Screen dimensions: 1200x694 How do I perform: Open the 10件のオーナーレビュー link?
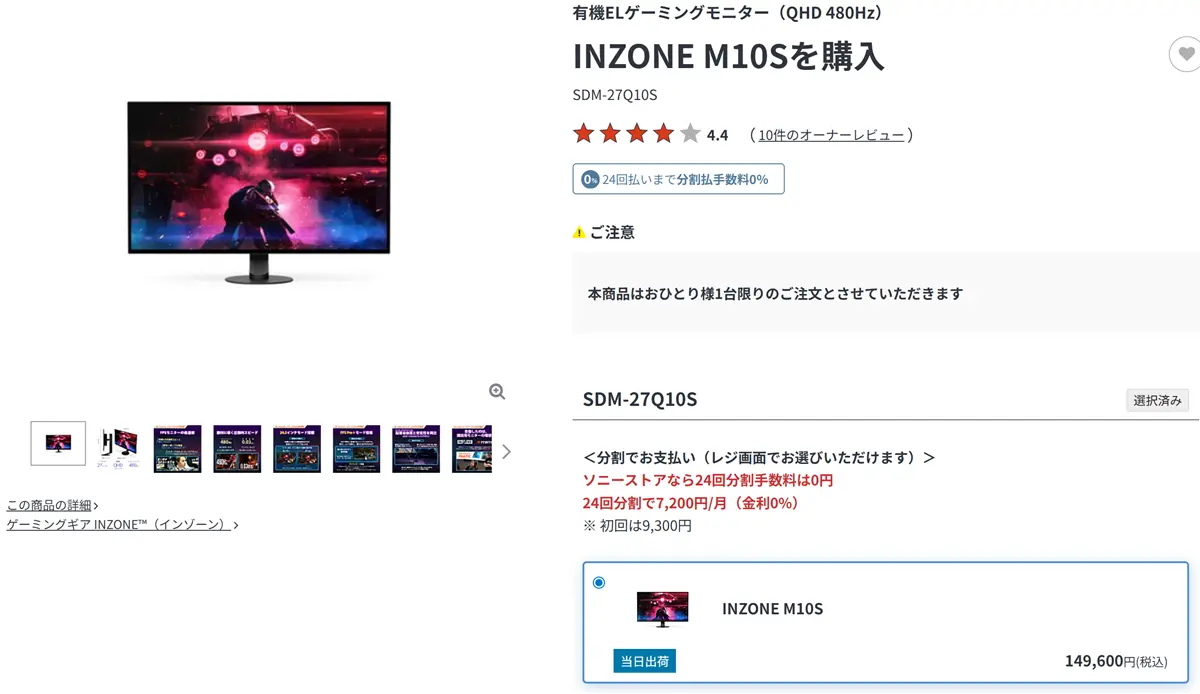pos(831,135)
